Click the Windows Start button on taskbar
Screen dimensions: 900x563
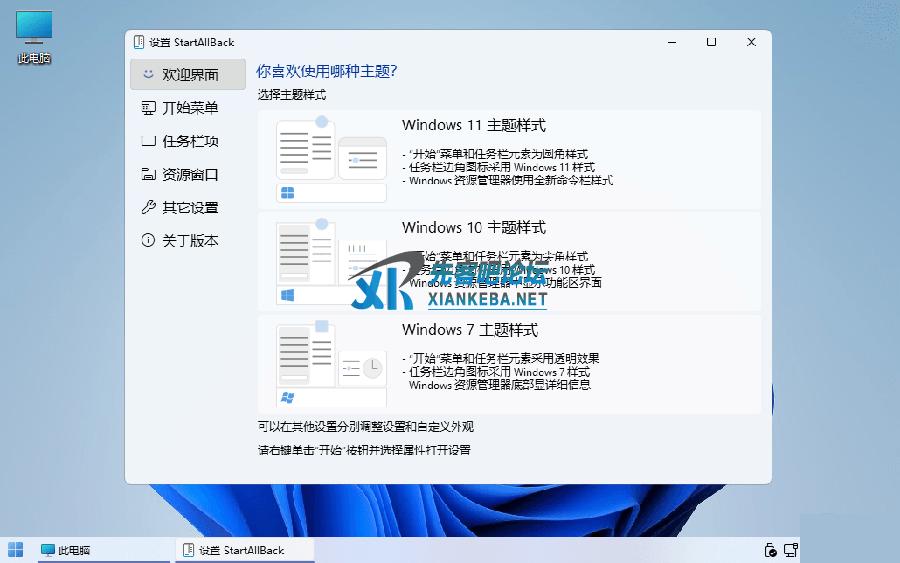click(15, 550)
